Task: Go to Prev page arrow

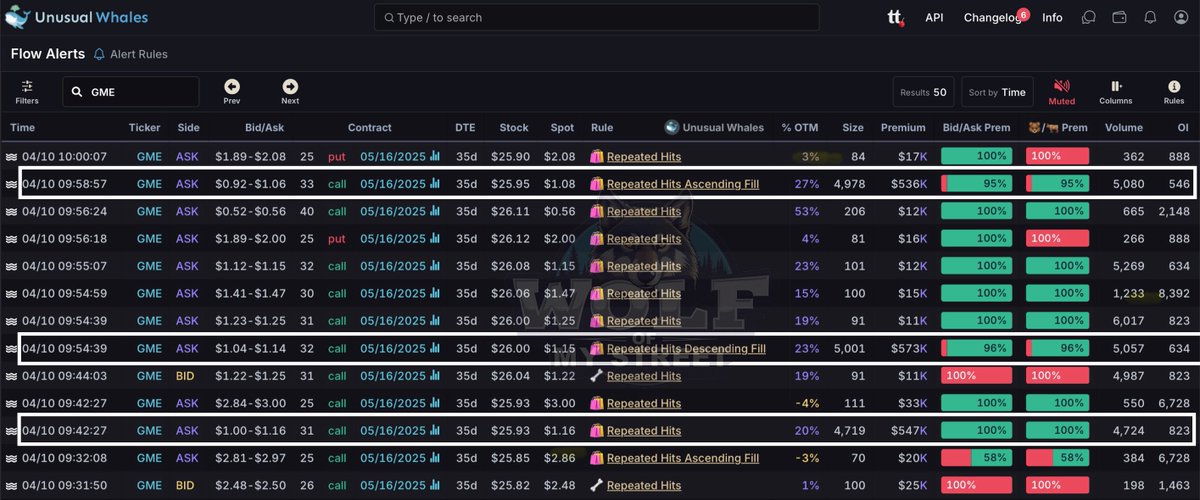Action: click(x=232, y=87)
